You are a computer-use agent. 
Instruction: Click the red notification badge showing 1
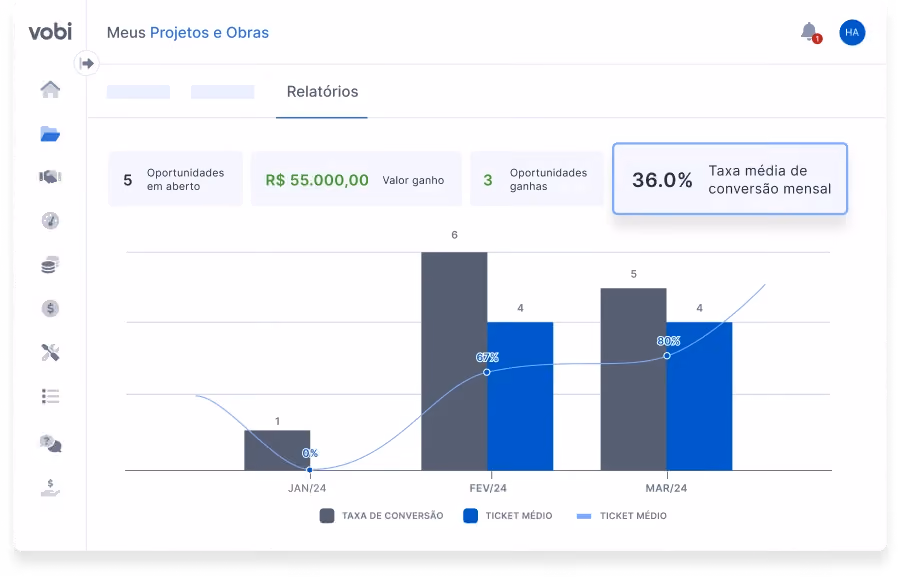tap(817, 39)
